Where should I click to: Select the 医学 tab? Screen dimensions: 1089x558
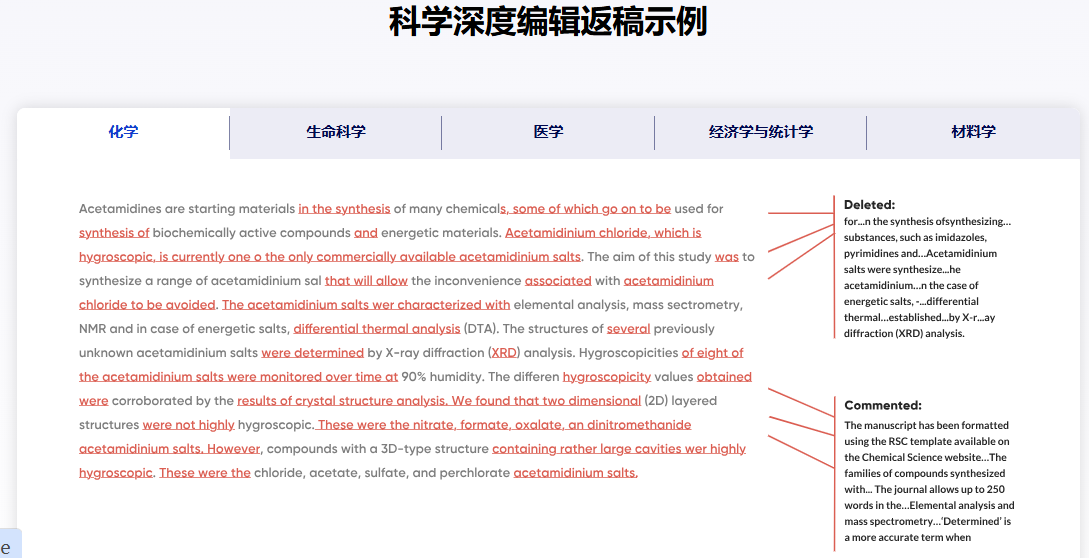pyautogui.click(x=548, y=132)
